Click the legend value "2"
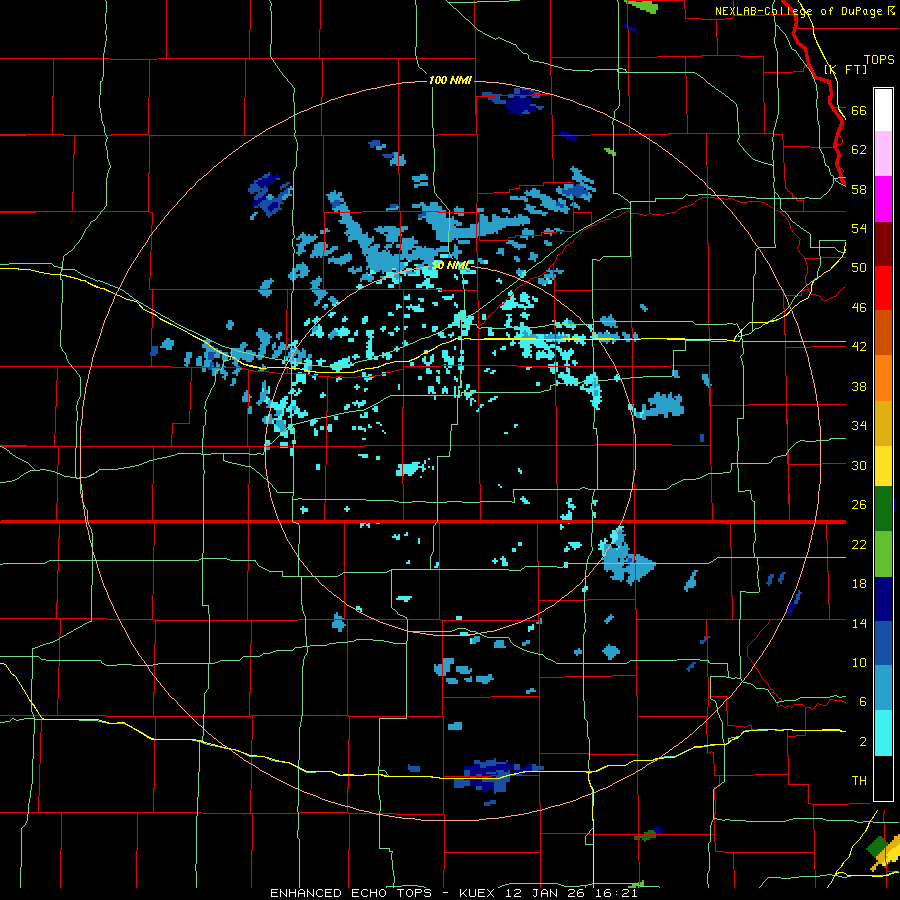 tap(862, 742)
